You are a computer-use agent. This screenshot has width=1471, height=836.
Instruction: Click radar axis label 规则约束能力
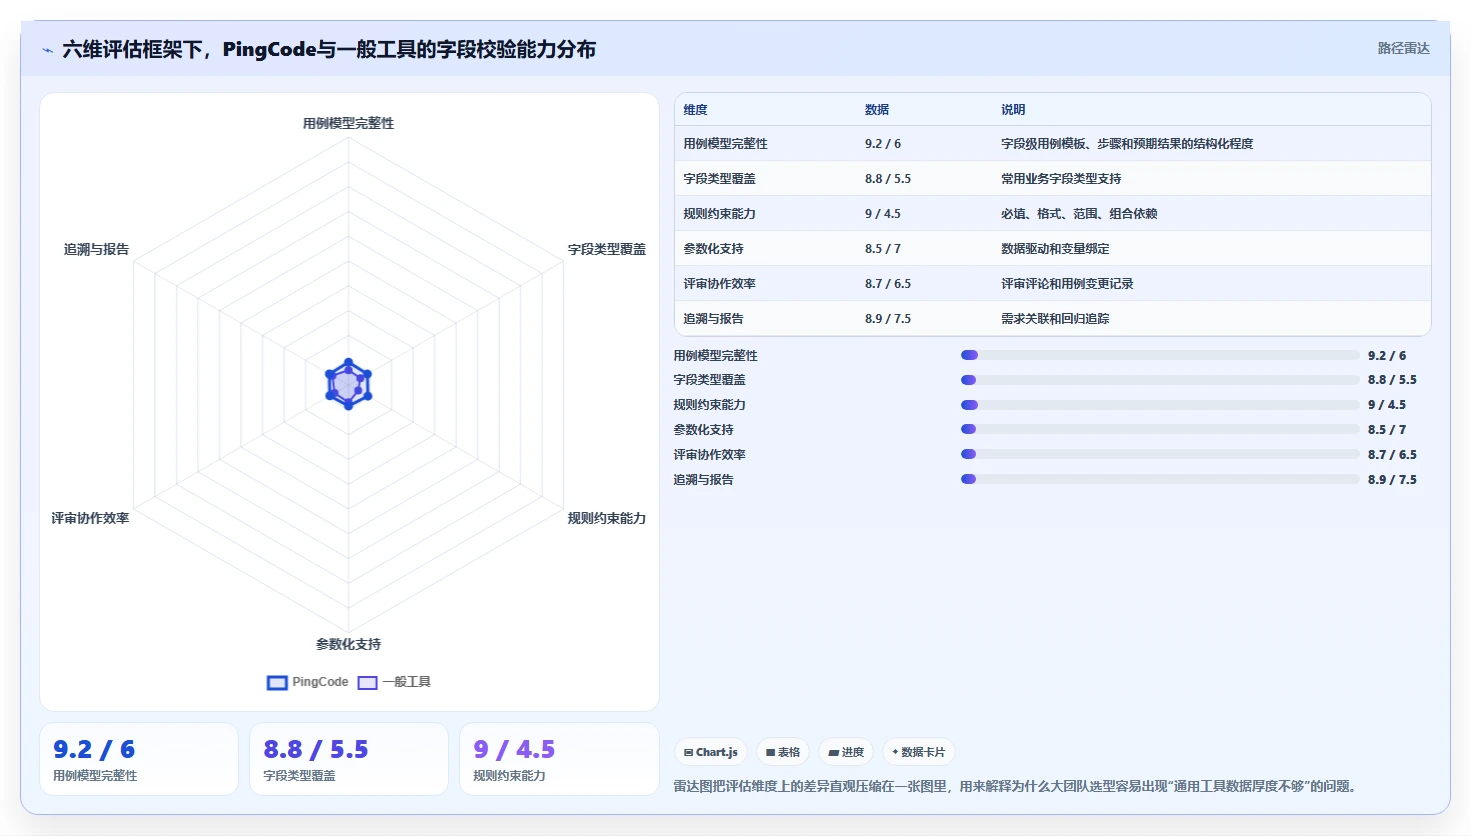pos(607,519)
